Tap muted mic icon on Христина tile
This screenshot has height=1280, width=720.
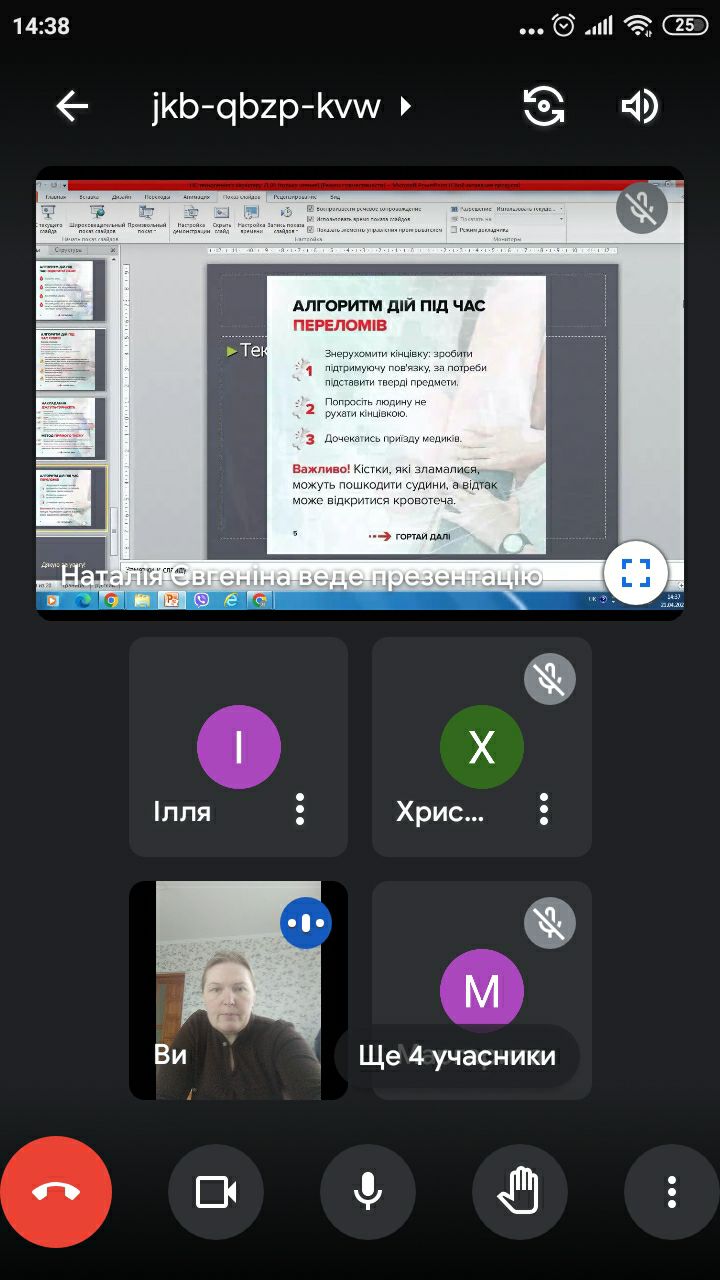(550, 679)
